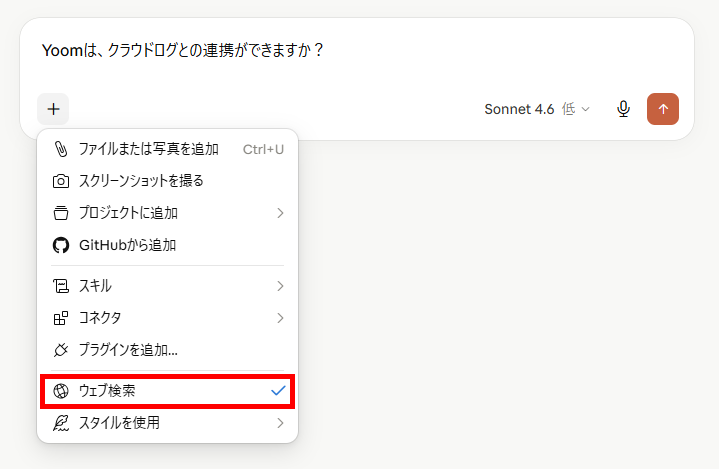This screenshot has height=469, width=719.
Task: Select ファイルまたは写真を追加 menu item
Action: click(167, 149)
